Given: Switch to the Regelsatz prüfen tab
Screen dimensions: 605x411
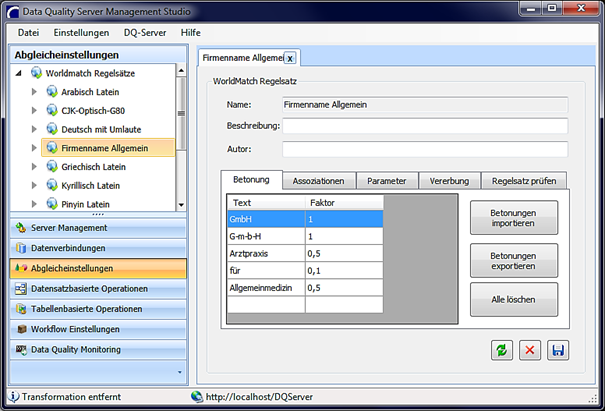Looking at the screenshot, I should coord(524,181).
